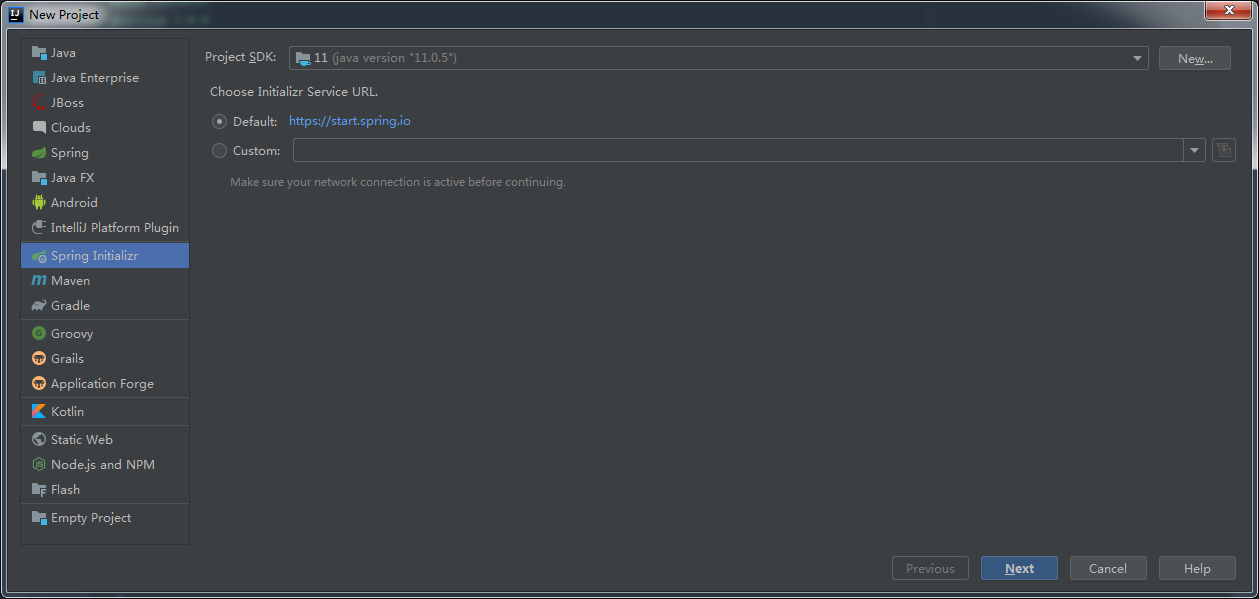Open the start.spring.io link

[350, 121]
